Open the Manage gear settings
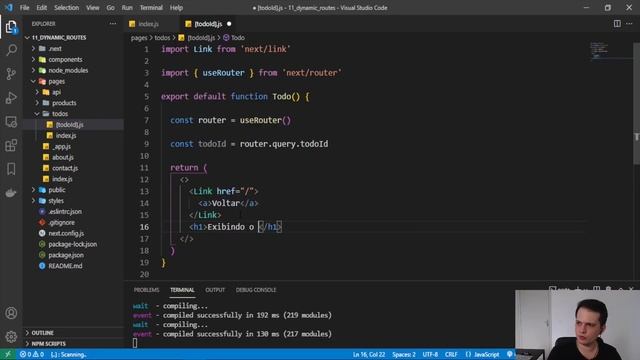This screenshot has height=360, width=640. tap(11, 337)
